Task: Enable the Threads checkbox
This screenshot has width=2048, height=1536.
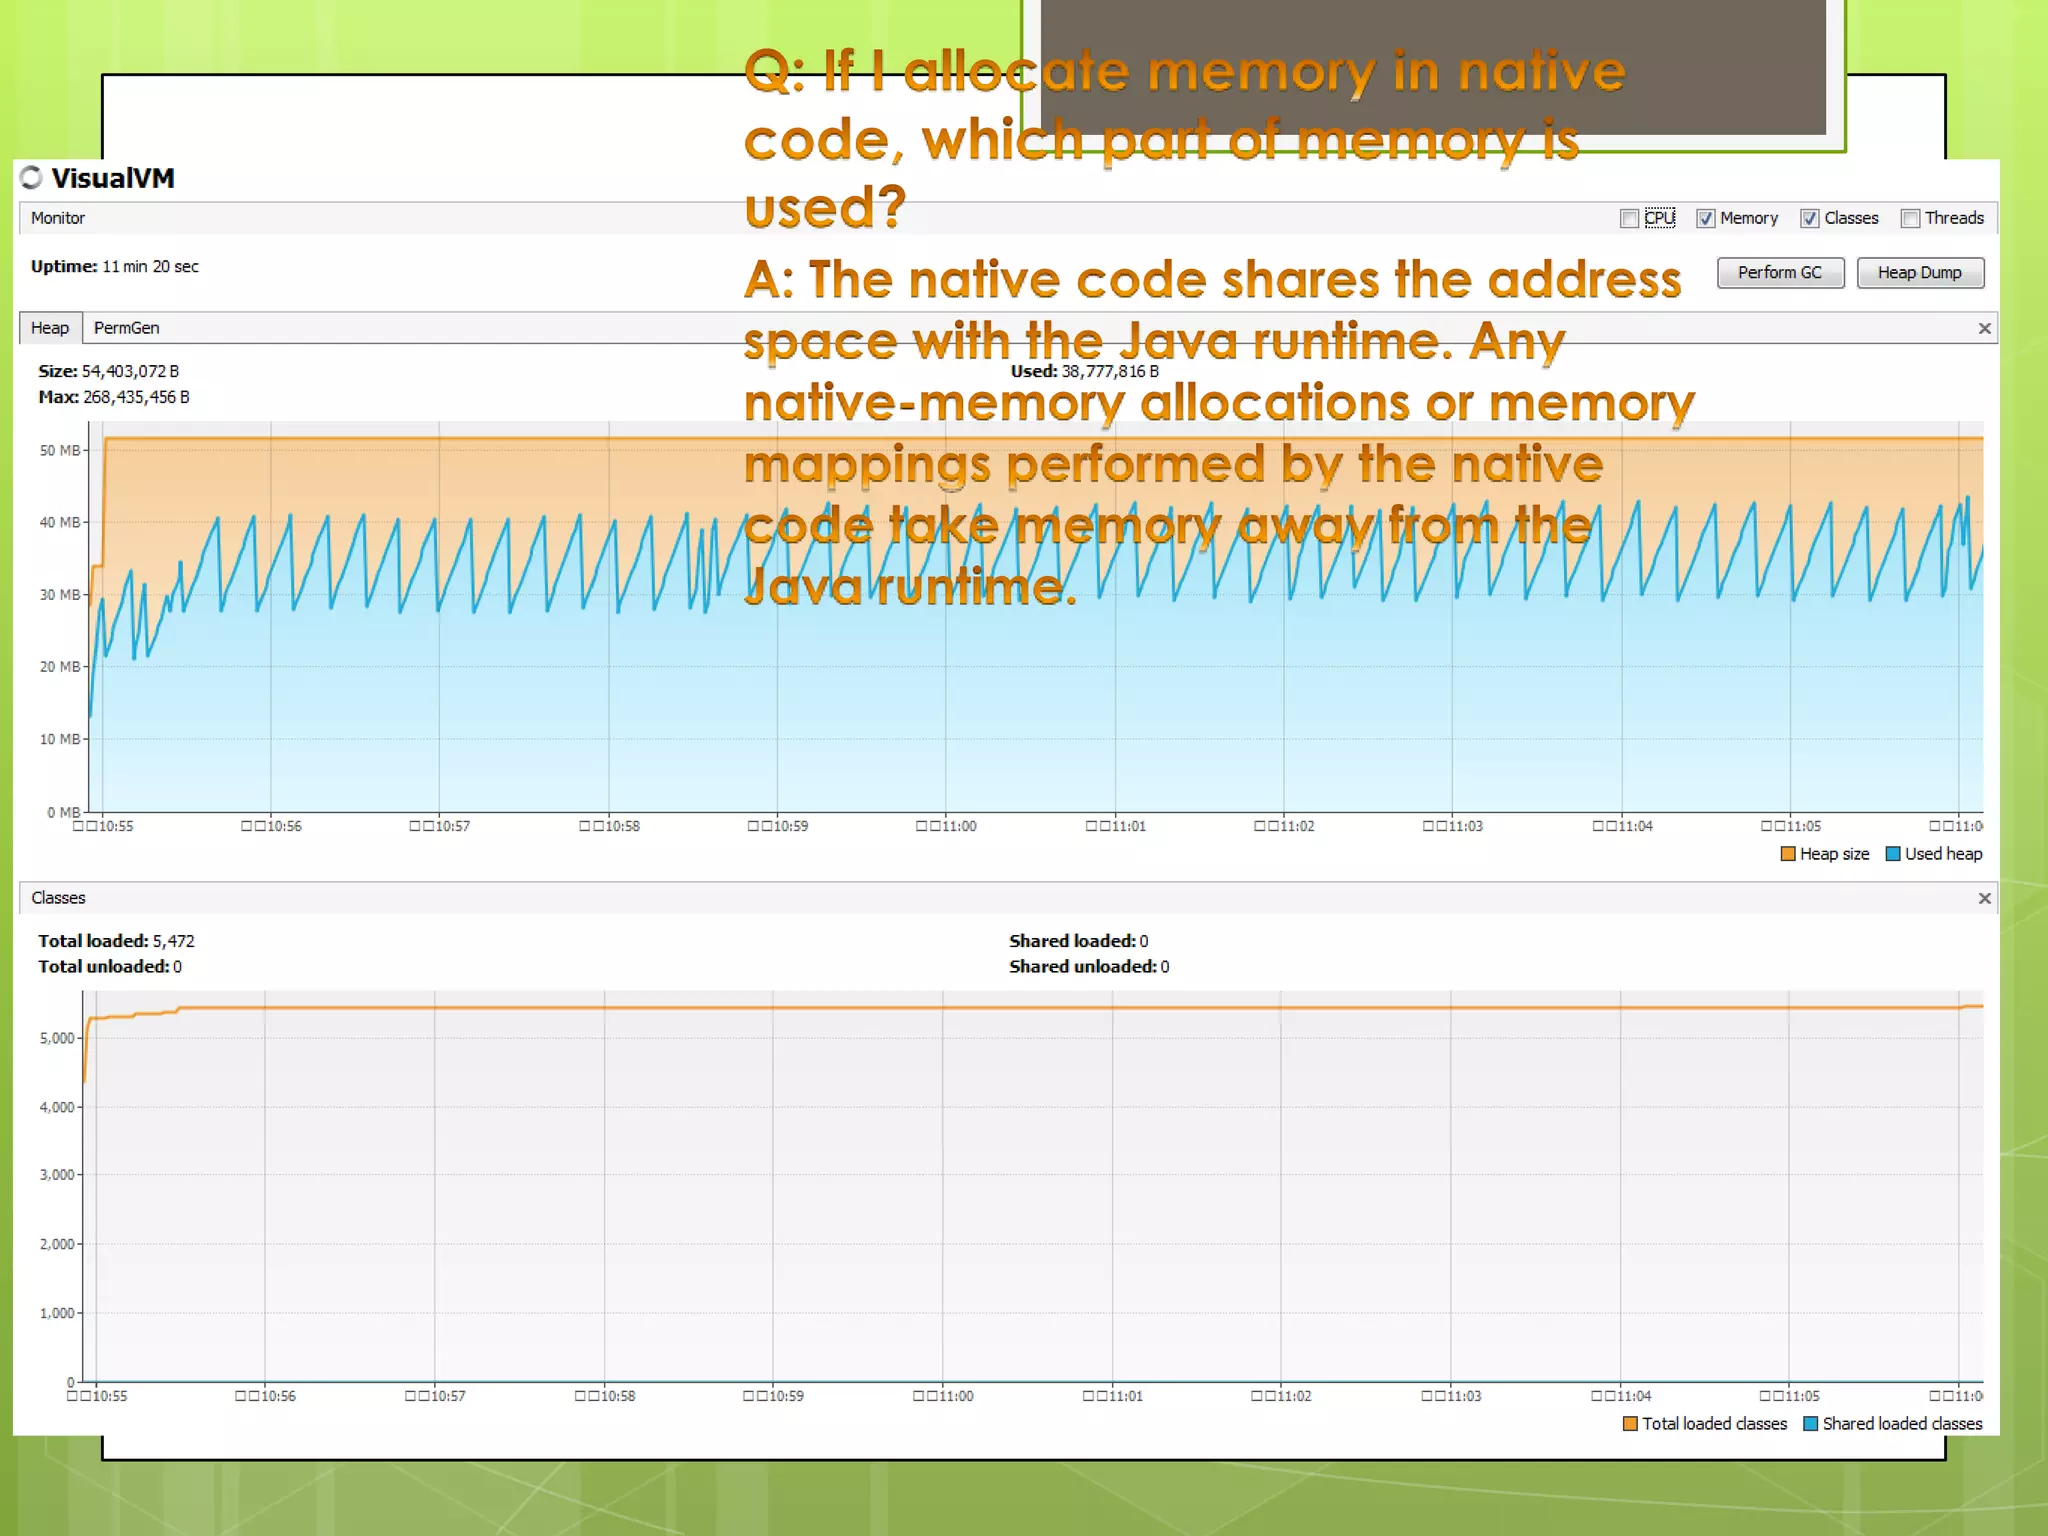Action: pos(1911,219)
